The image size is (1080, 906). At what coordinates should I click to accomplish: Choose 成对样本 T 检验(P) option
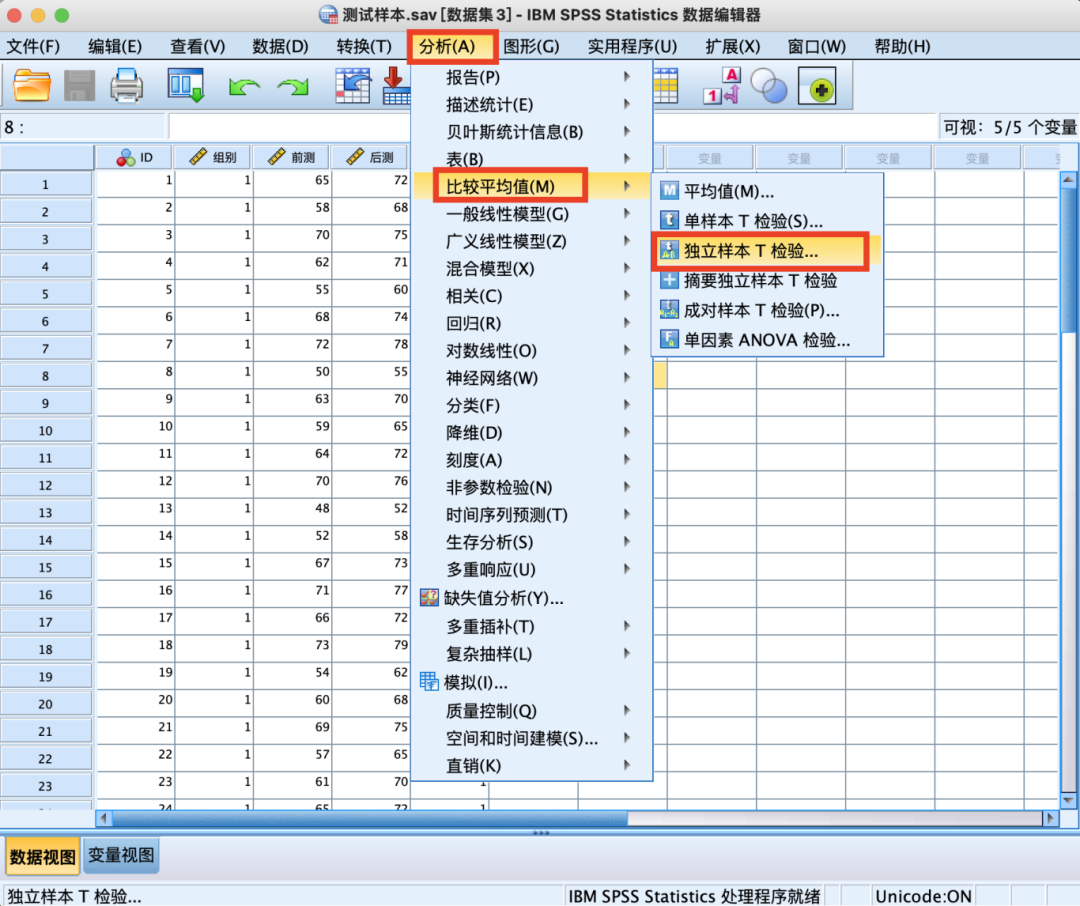coord(761,311)
